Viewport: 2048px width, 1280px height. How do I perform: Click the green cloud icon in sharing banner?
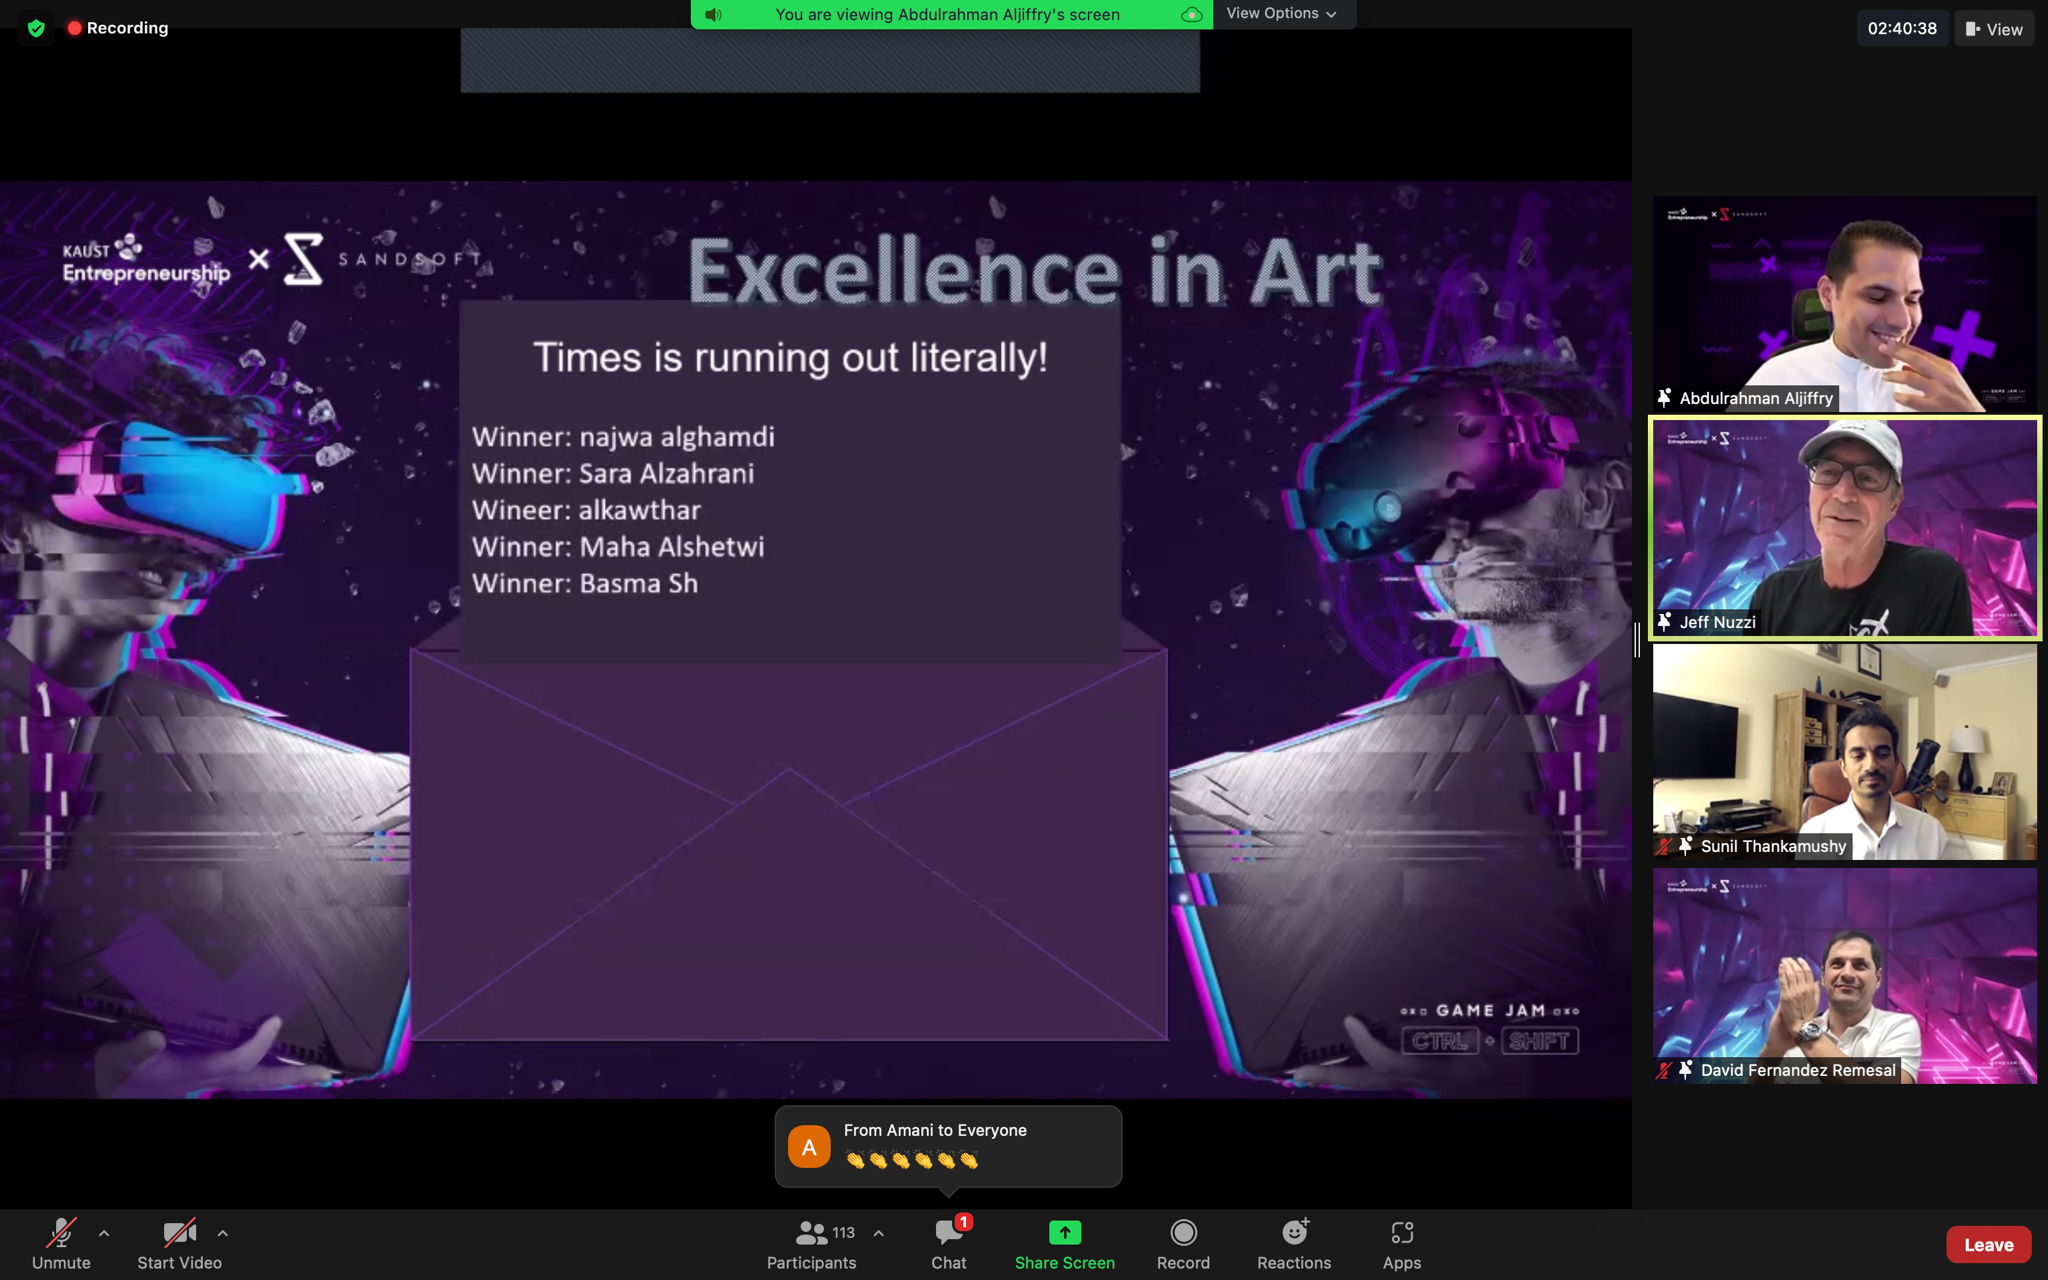1191,14
